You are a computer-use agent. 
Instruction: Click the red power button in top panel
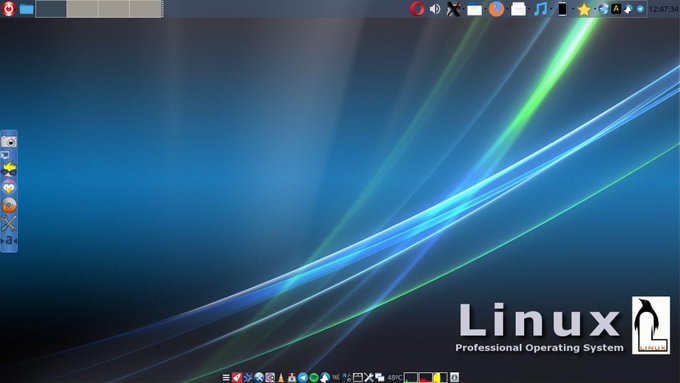pyautogui.click(x=9, y=9)
